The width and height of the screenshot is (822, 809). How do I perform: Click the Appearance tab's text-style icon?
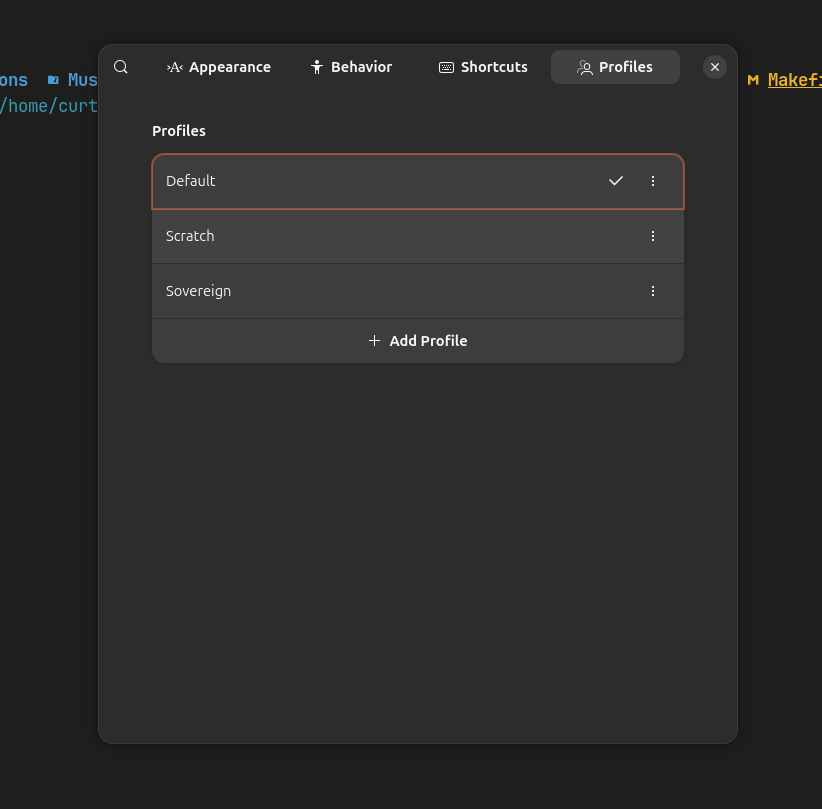click(174, 67)
